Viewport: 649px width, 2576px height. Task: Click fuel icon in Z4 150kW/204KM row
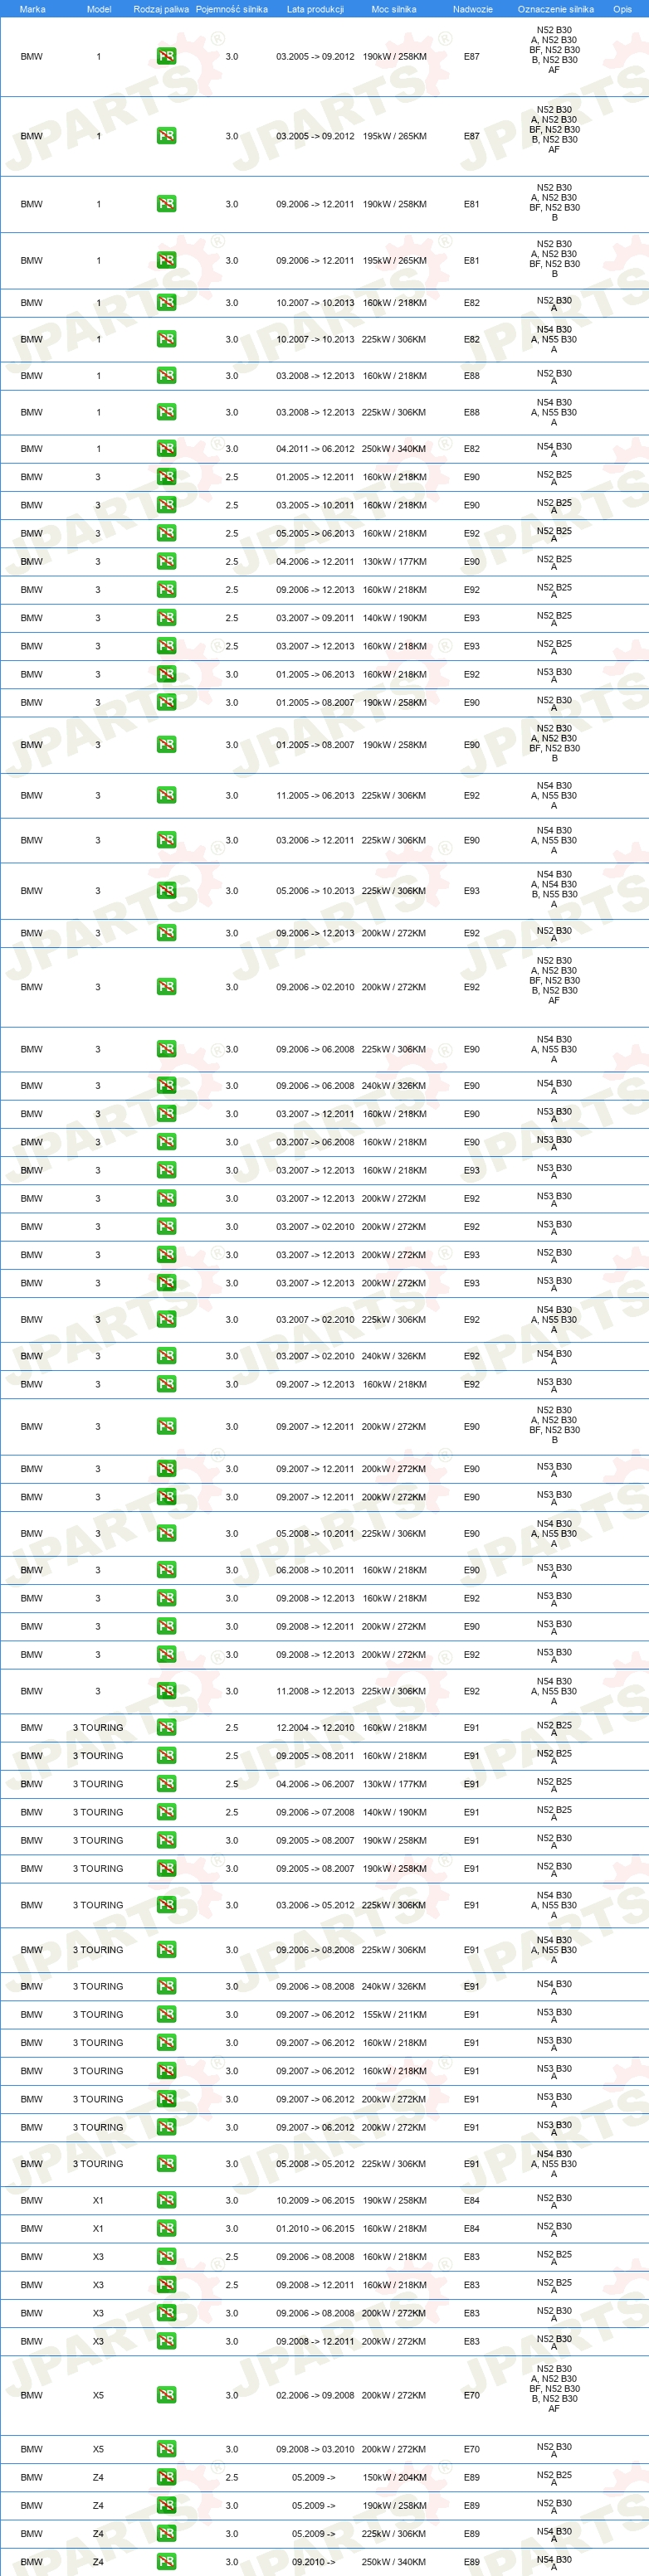point(166,2477)
